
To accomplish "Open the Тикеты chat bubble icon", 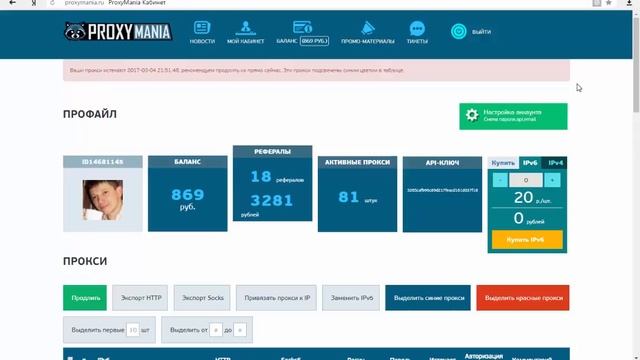I will [x=417, y=29].
